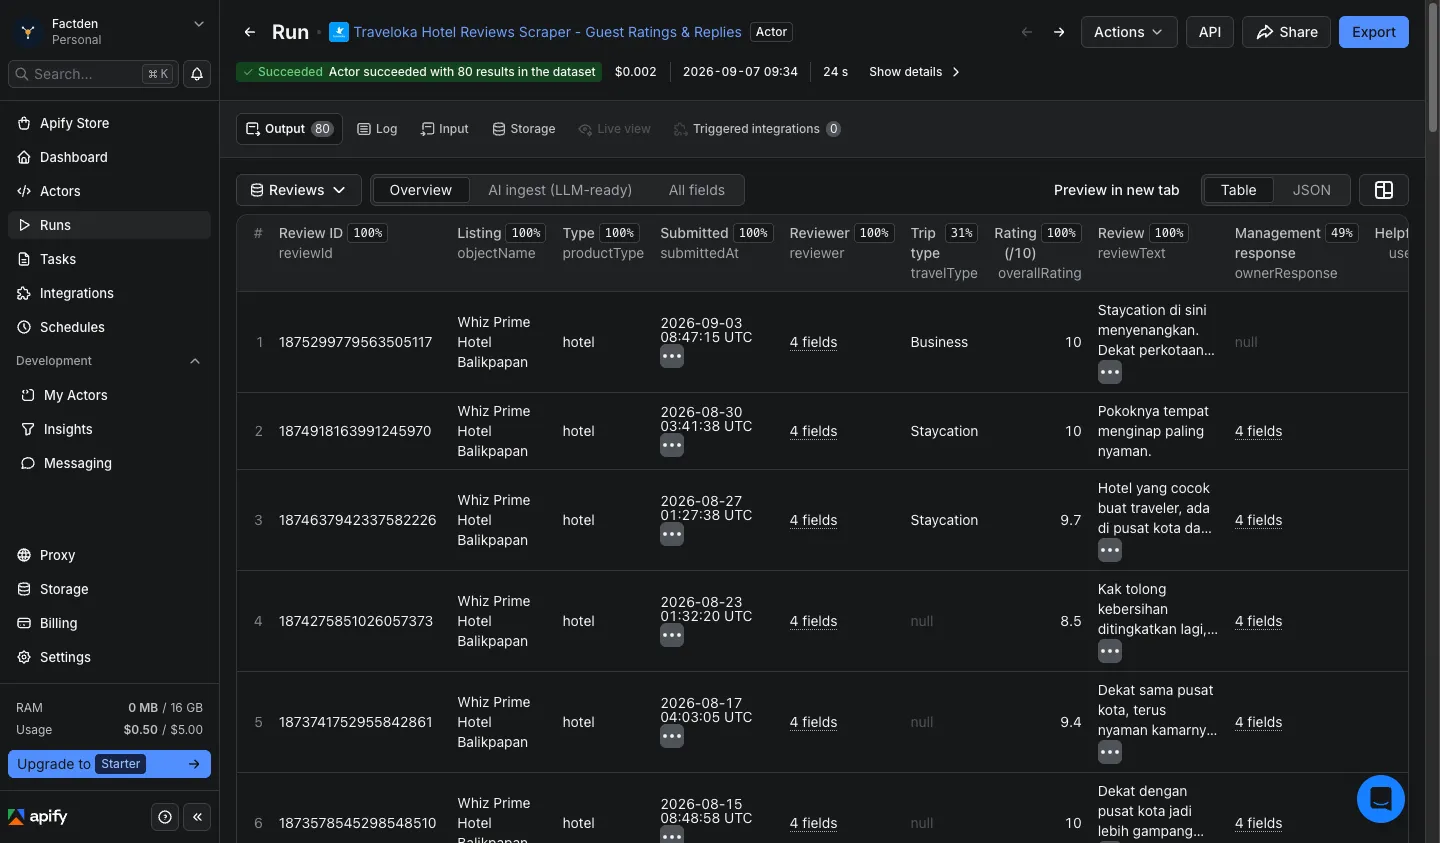
Task: Switch to Table view
Action: (x=1238, y=190)
